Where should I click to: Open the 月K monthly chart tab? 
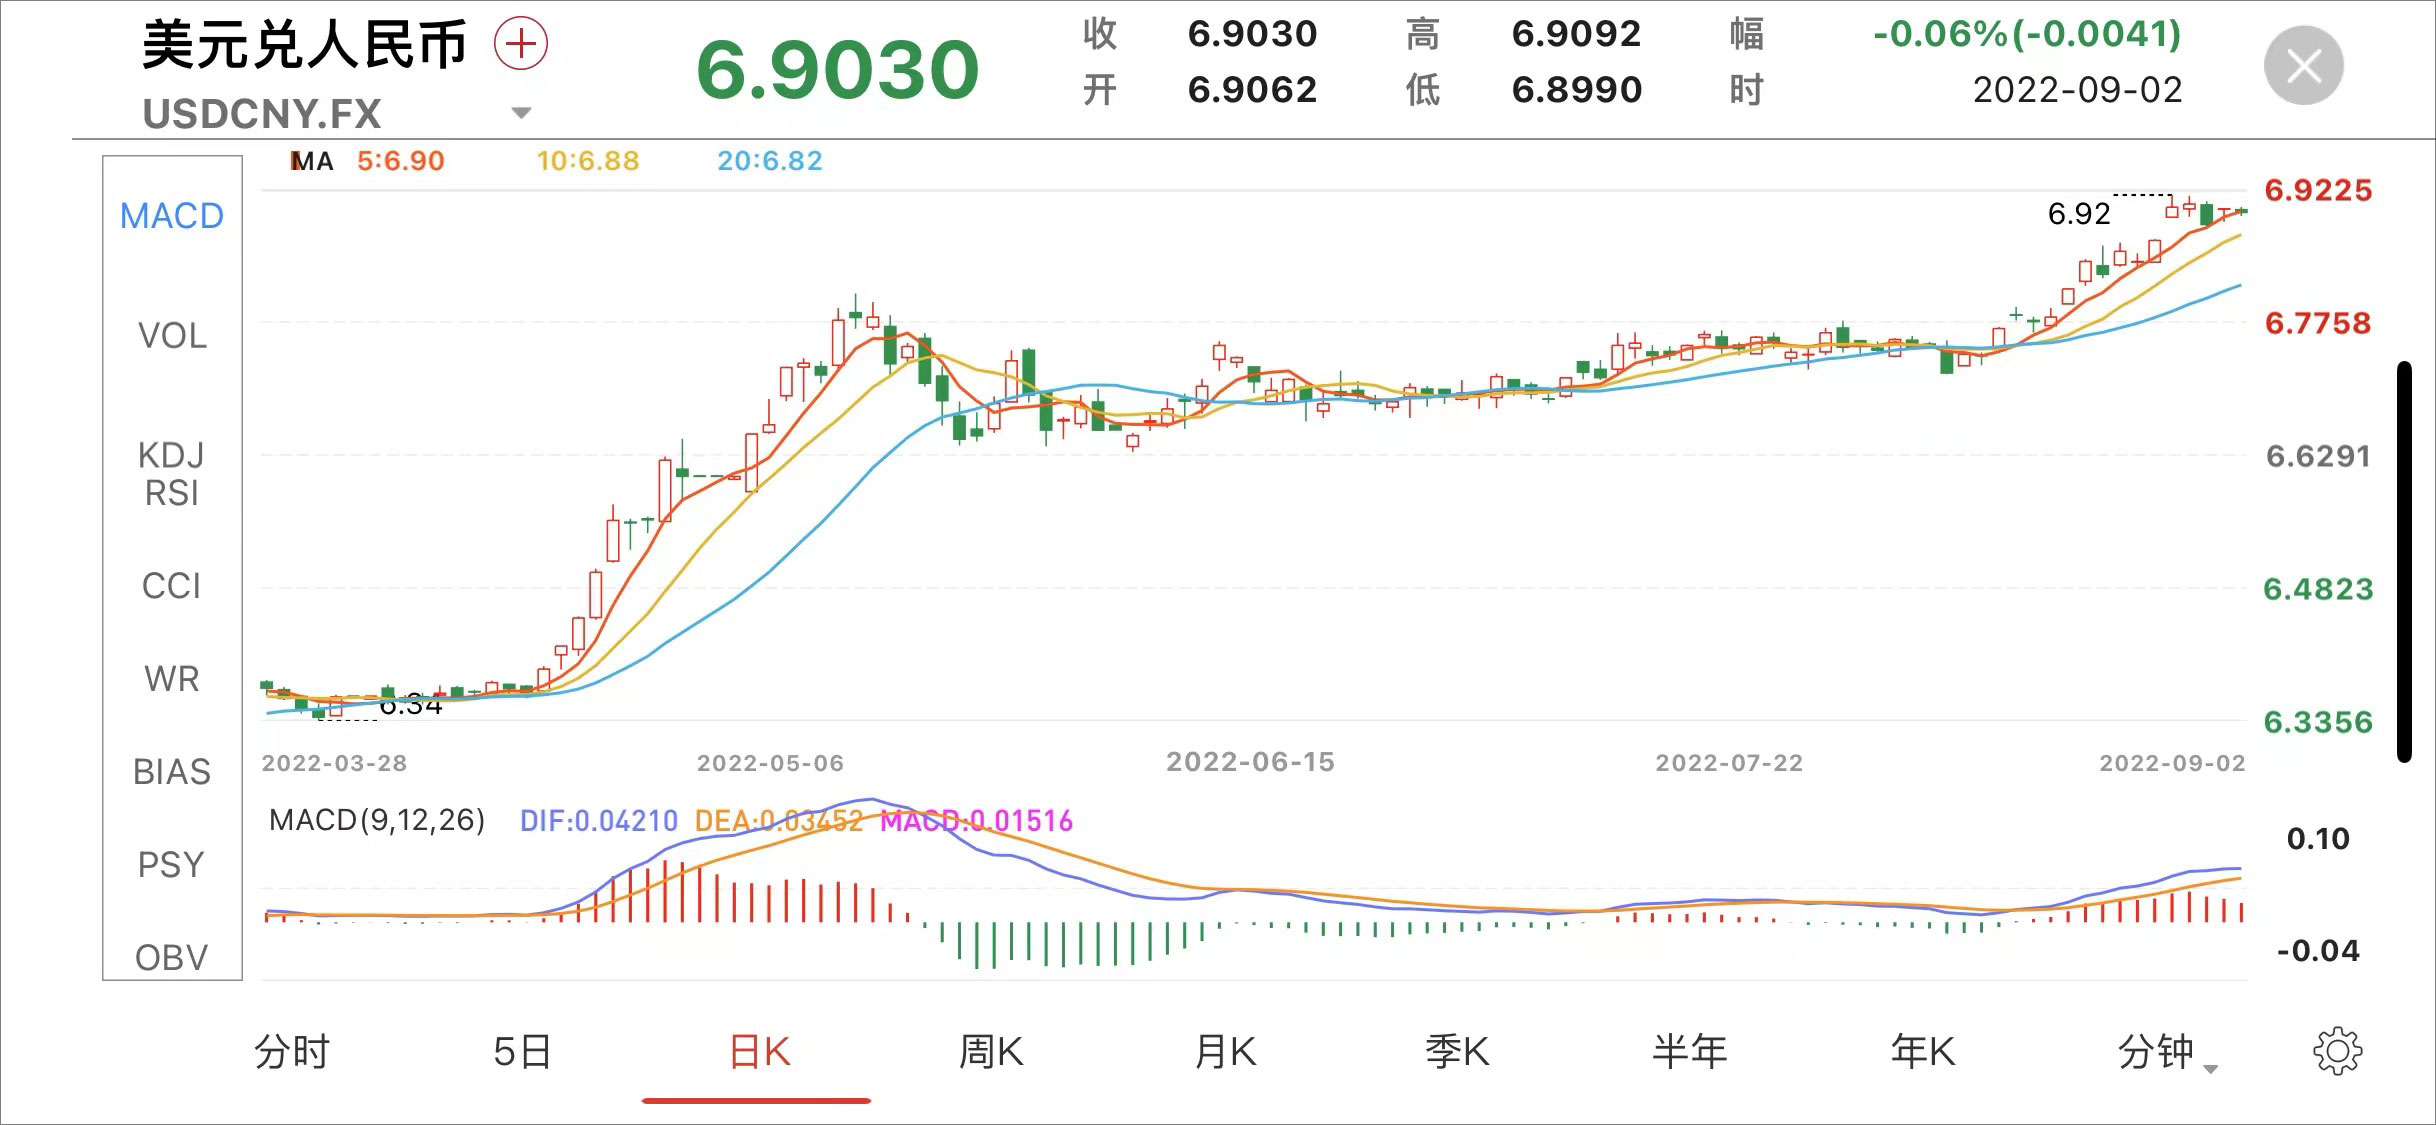1225,1053
